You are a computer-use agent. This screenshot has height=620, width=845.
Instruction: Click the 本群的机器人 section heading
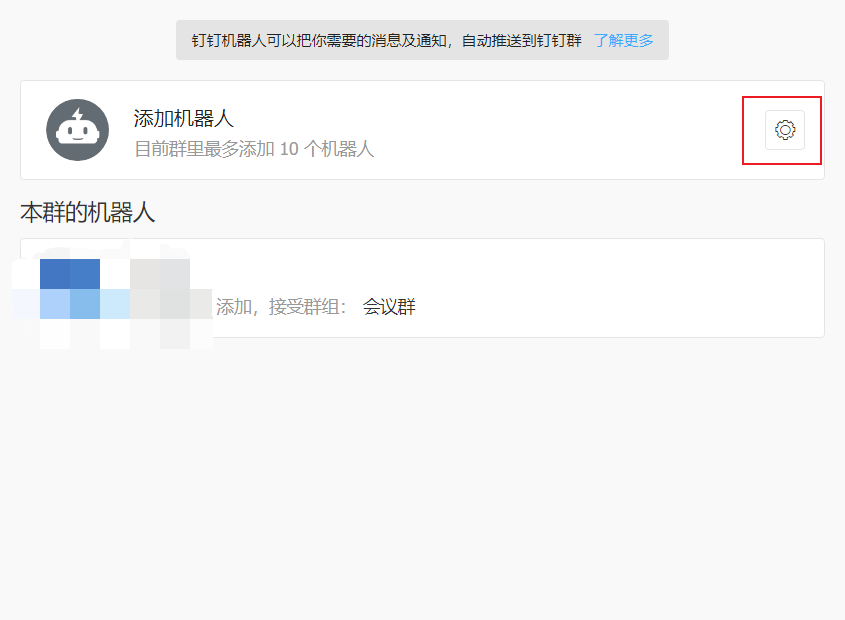88,212
